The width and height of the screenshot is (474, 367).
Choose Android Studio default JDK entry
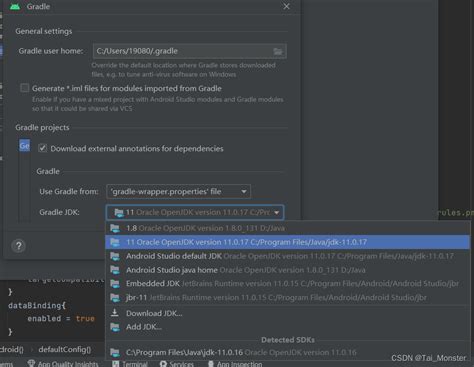tap(287, 256)
